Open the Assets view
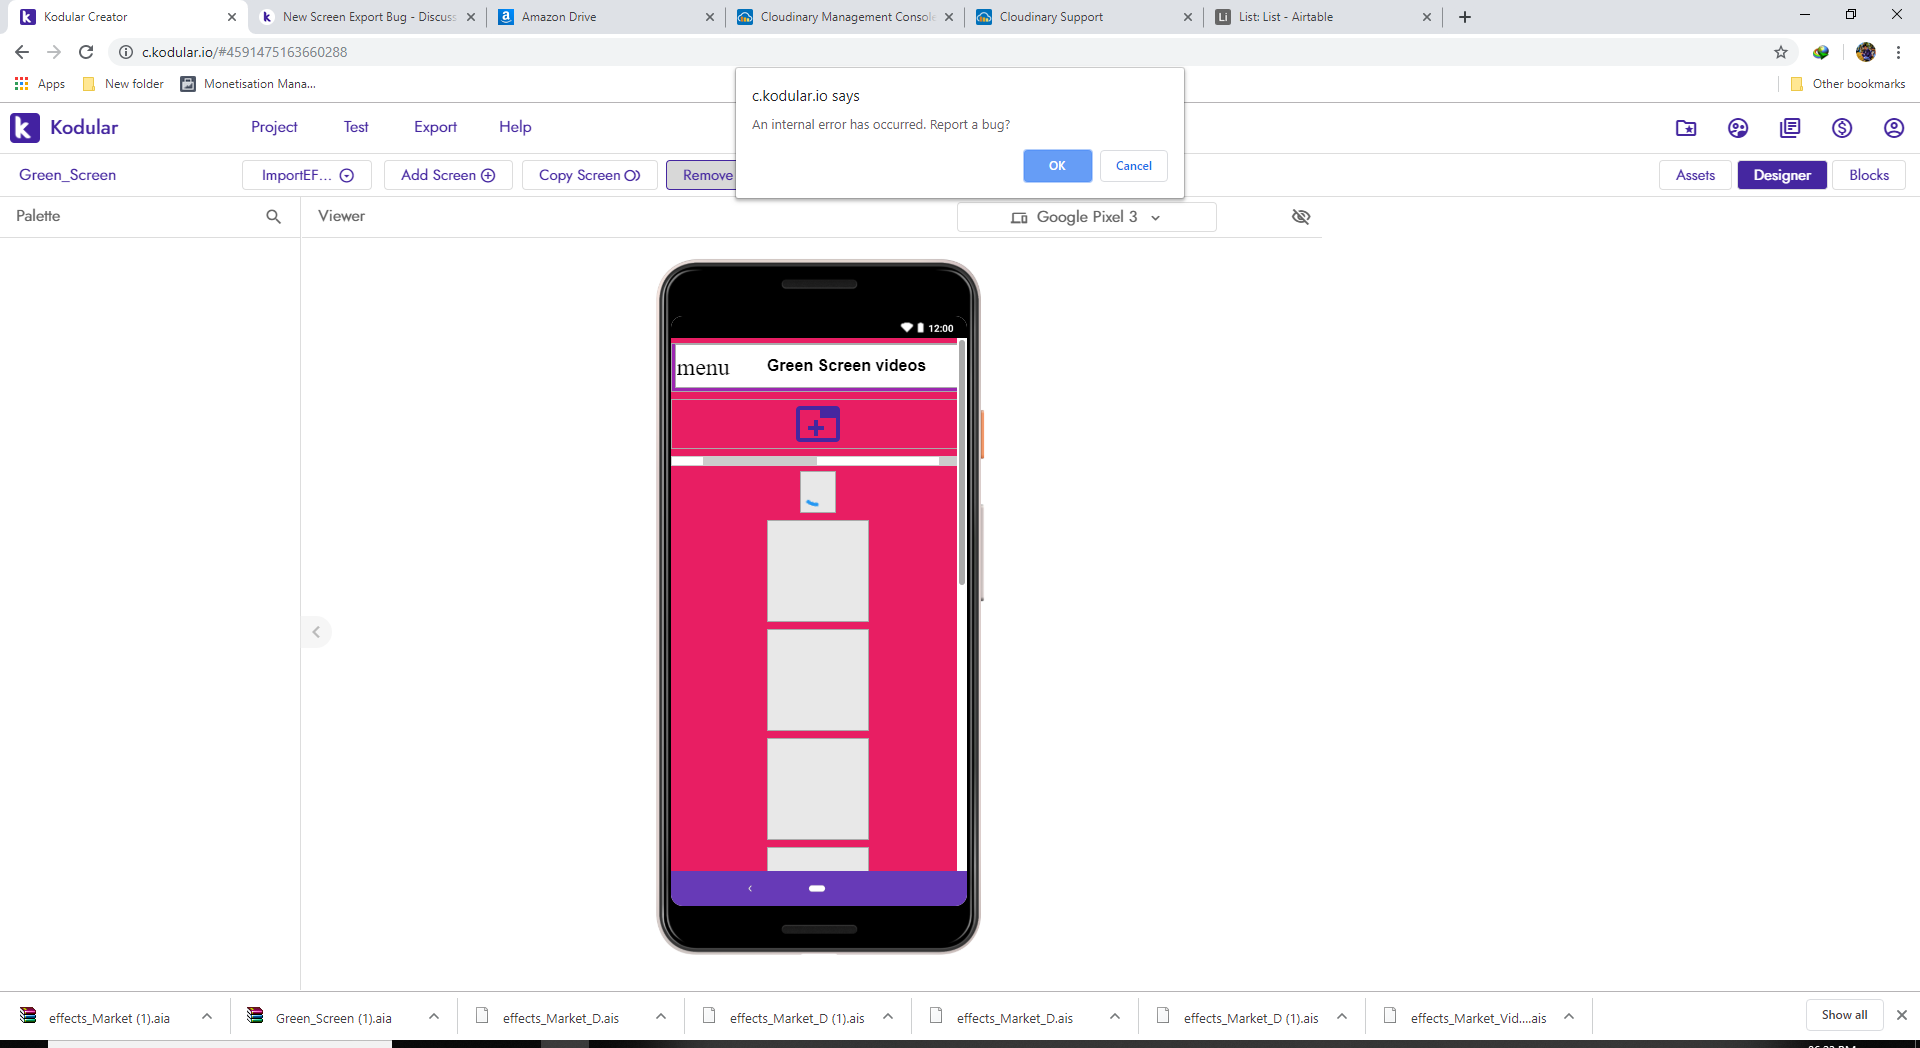 pos(1695,175)
